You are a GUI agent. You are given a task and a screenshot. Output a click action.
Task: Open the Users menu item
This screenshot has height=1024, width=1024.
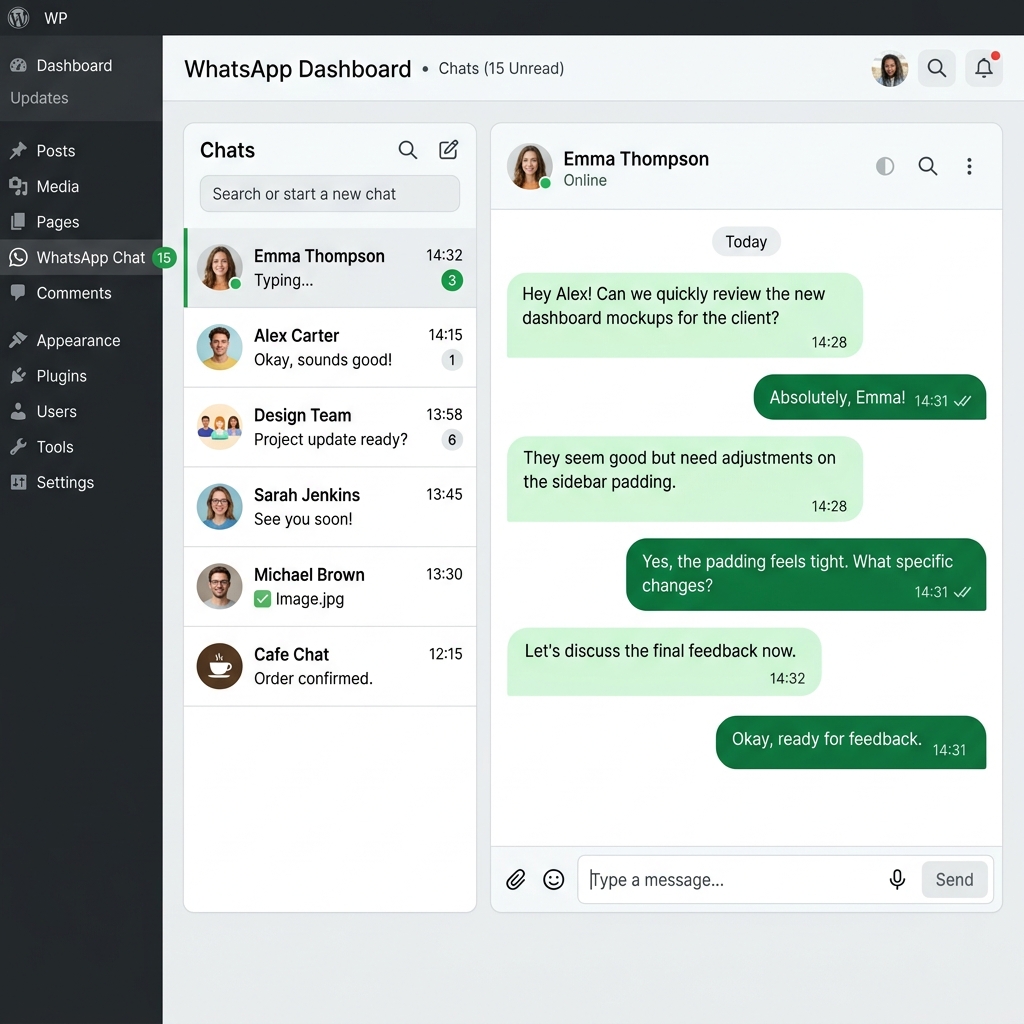81,411
